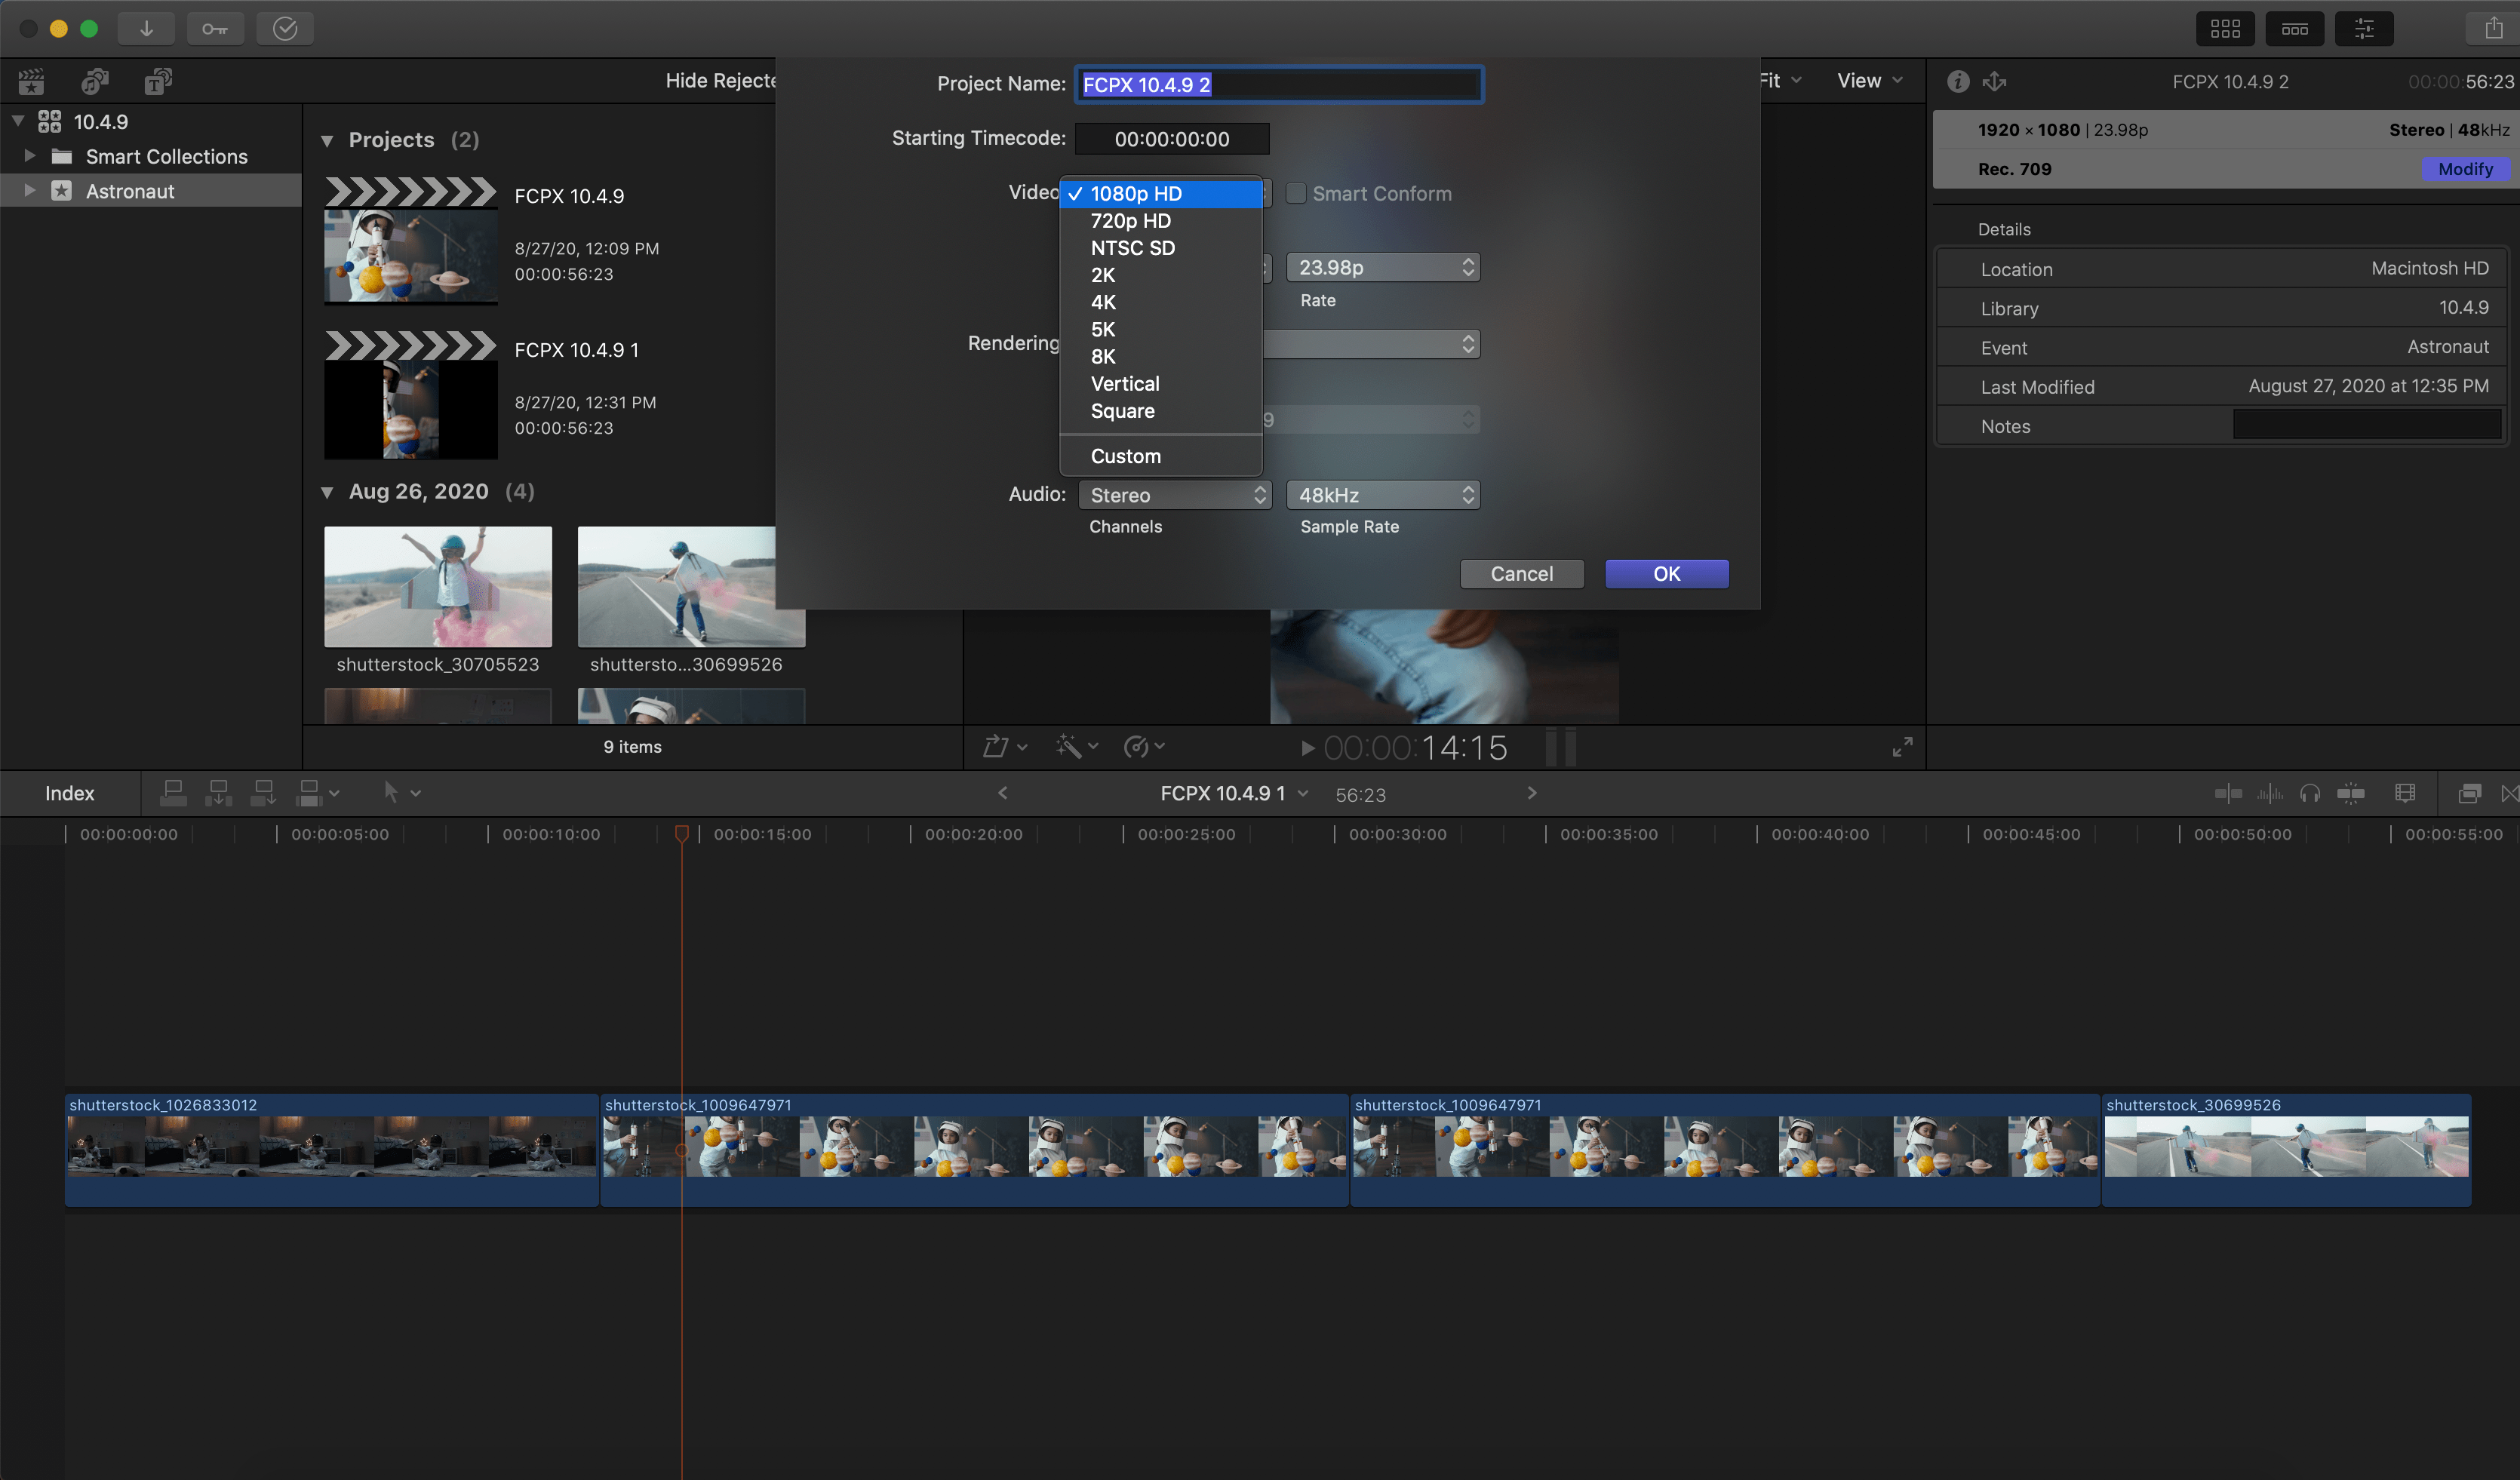Open the Stereo channels dropdown
This screenshot has height=1480, width=2520.
[x=1175, y=494]
